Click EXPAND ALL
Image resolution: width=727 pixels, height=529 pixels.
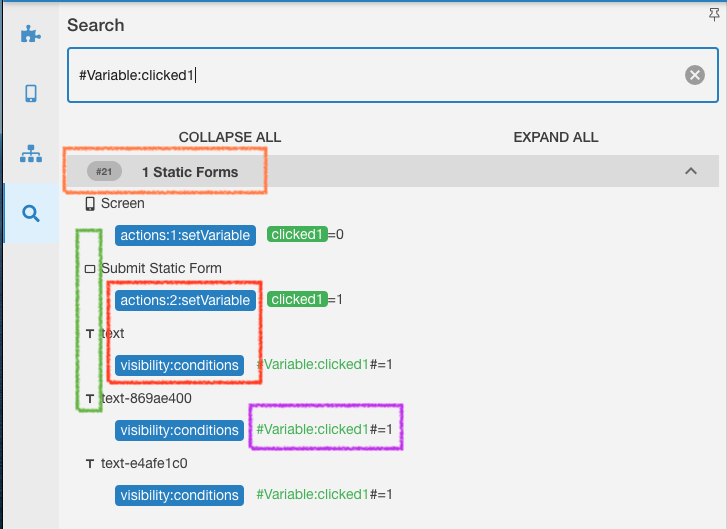point(556,137)
